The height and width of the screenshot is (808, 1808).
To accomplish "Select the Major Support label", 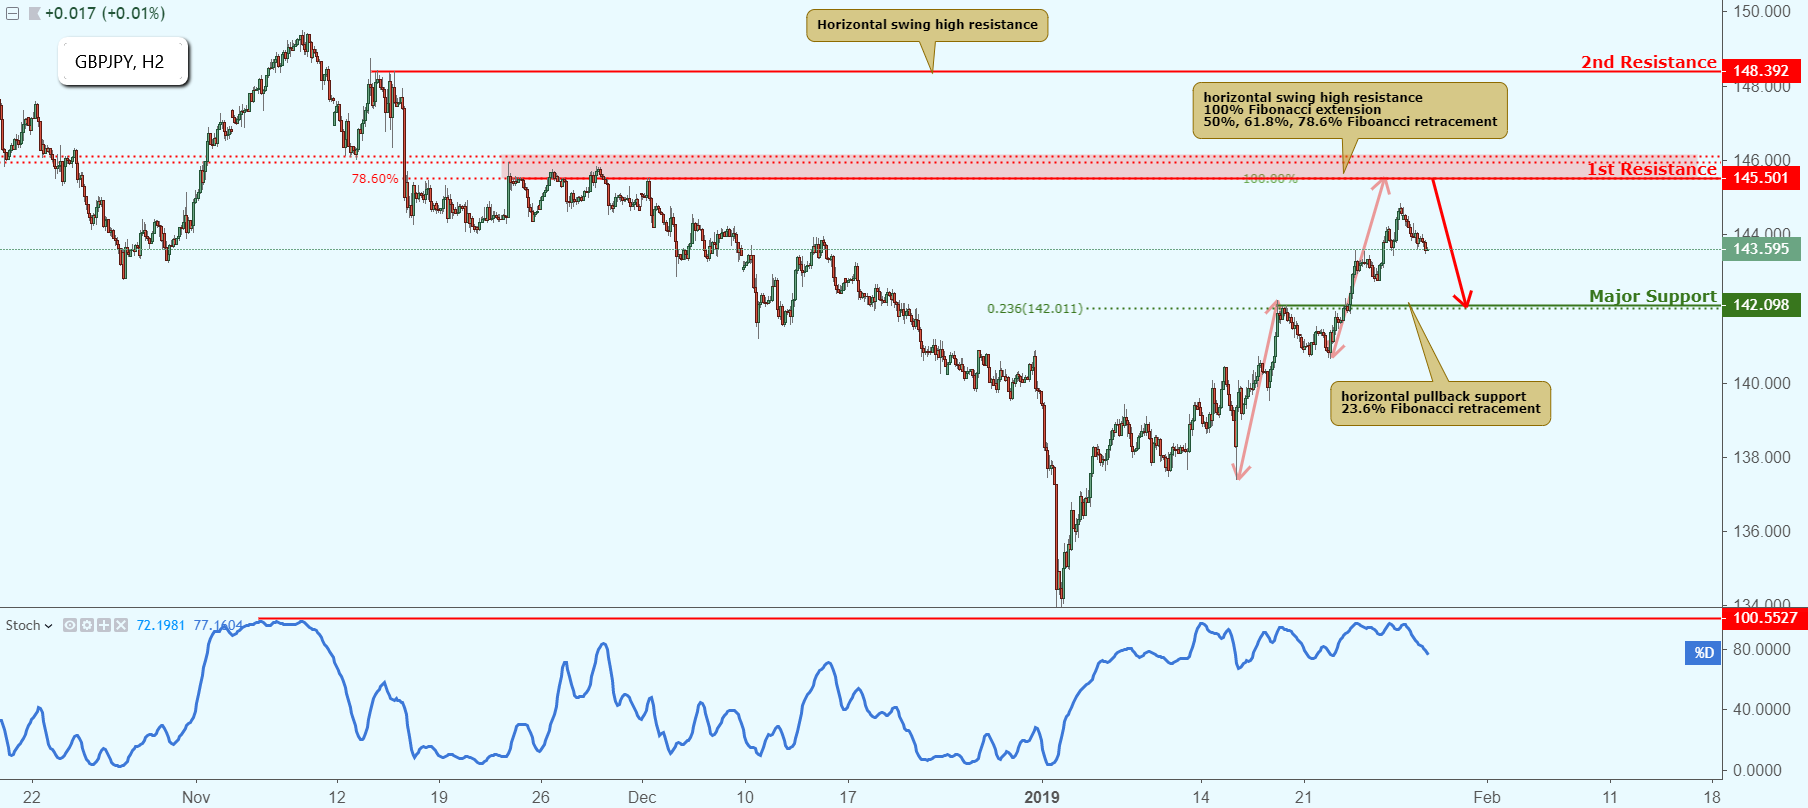I will point(1652,296).
